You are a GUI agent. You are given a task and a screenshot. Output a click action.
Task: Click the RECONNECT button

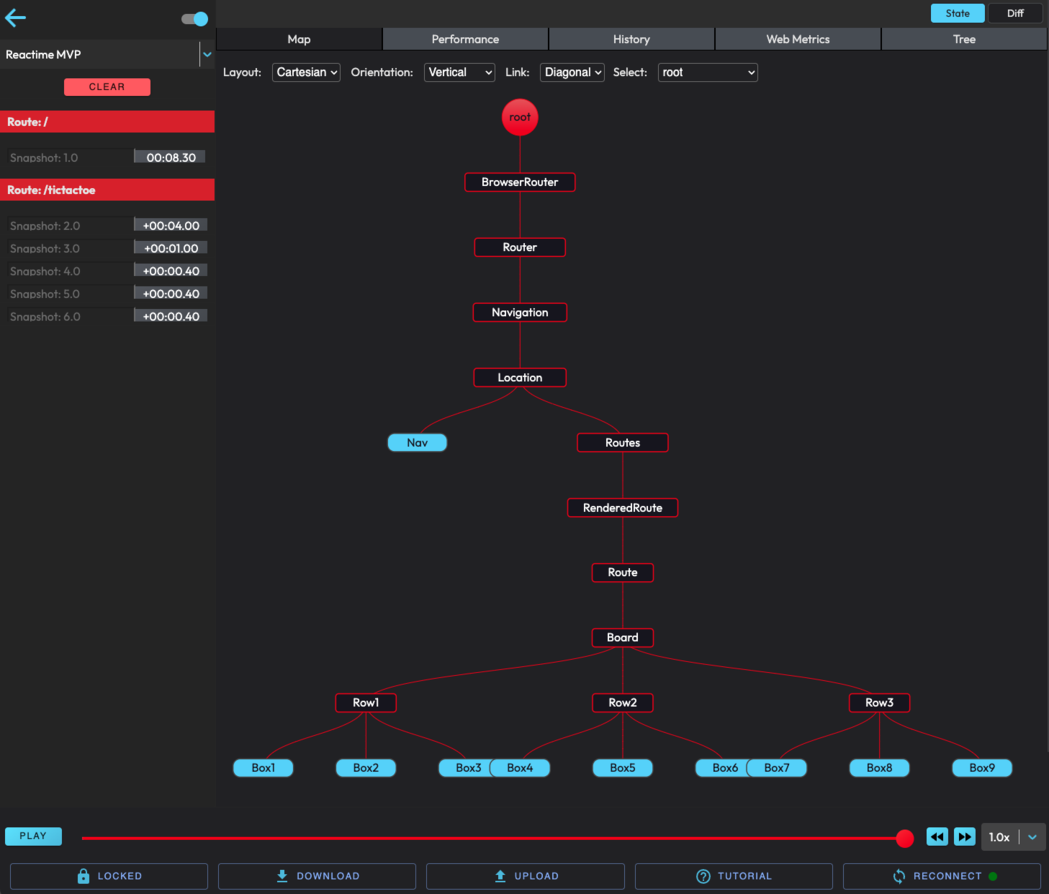pos(942,876)
